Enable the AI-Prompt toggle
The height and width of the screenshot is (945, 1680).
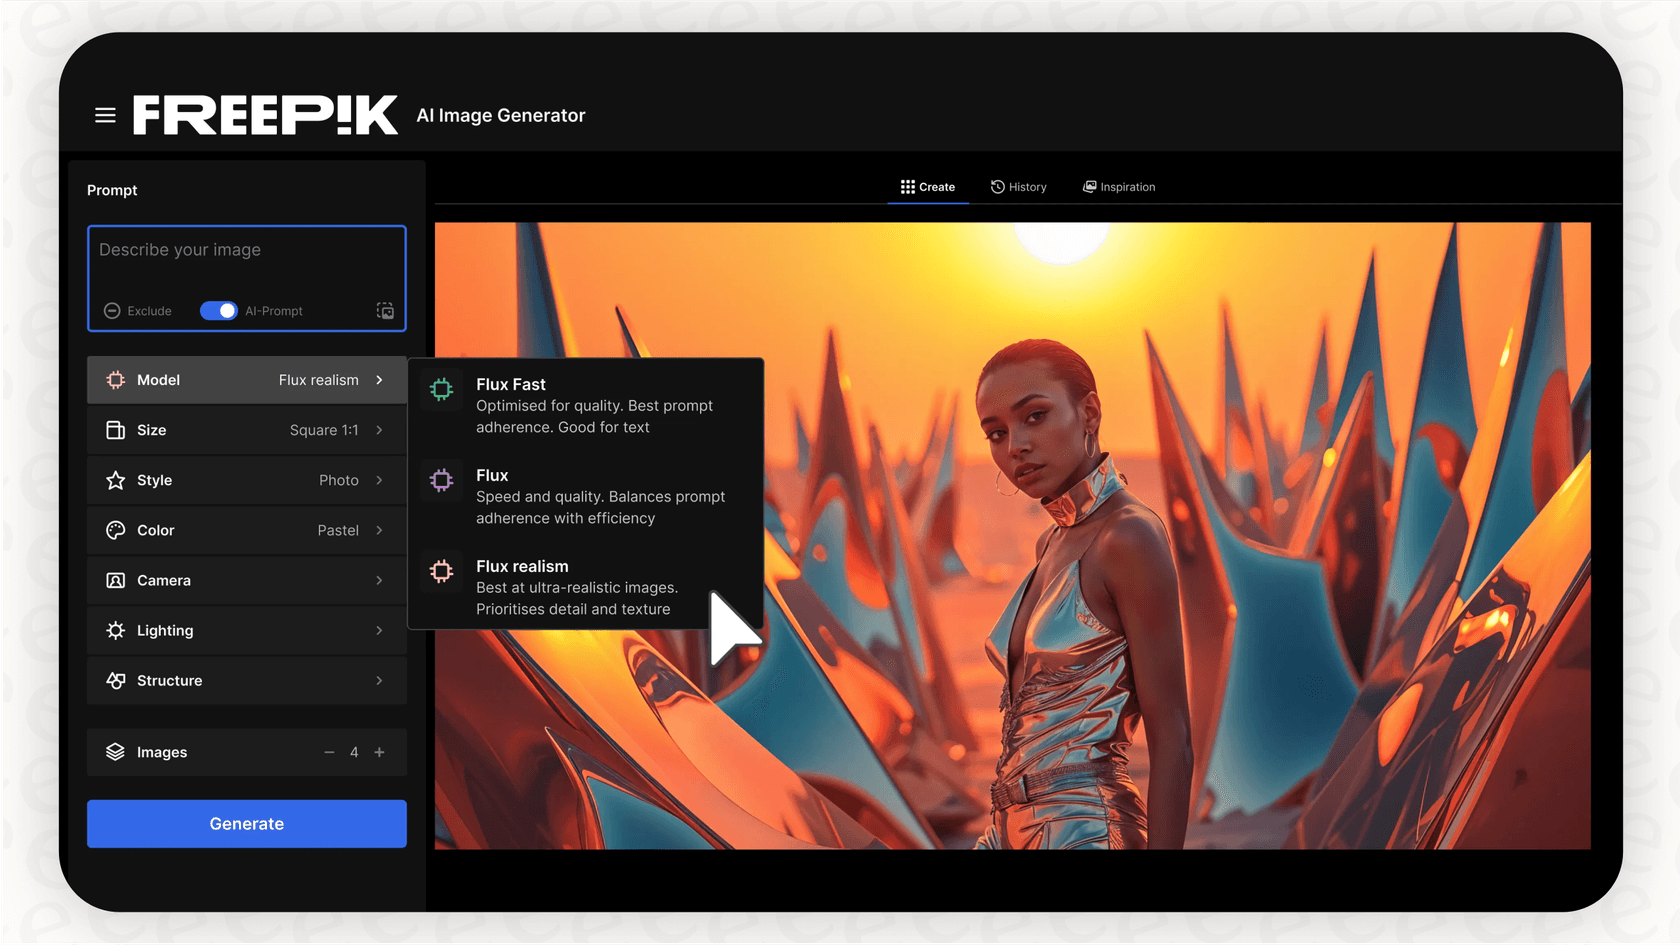click(x=218, y=311)
